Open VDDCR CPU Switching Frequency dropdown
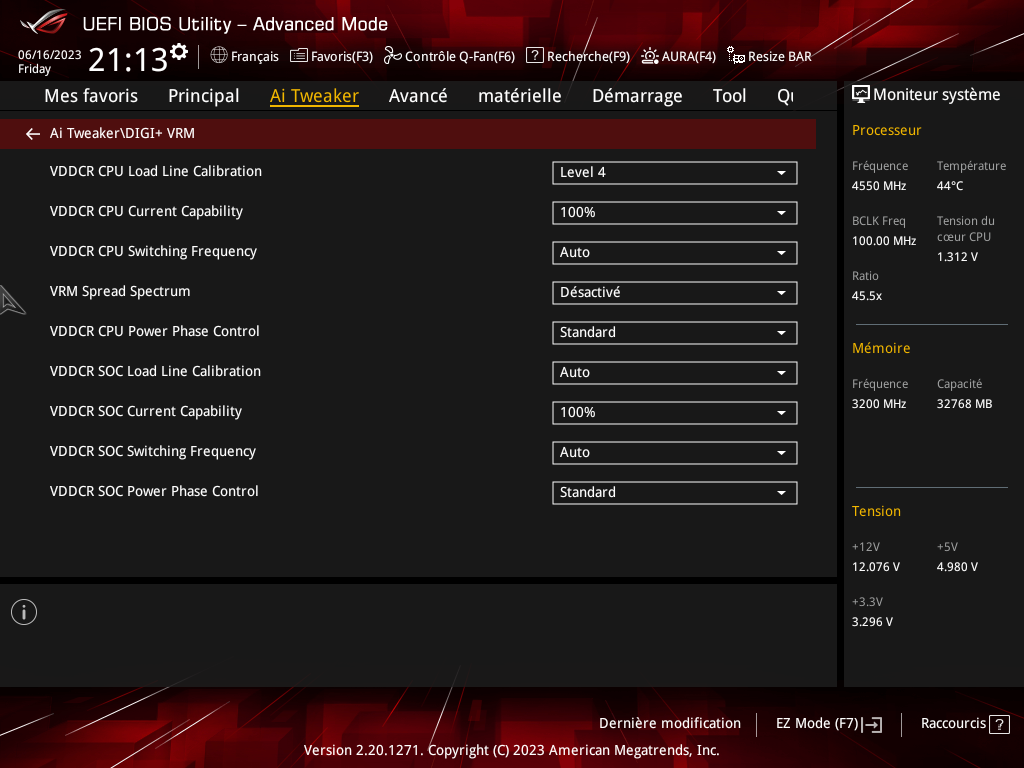Viewport: 1024px width, 768px height. tap(675, 253)
